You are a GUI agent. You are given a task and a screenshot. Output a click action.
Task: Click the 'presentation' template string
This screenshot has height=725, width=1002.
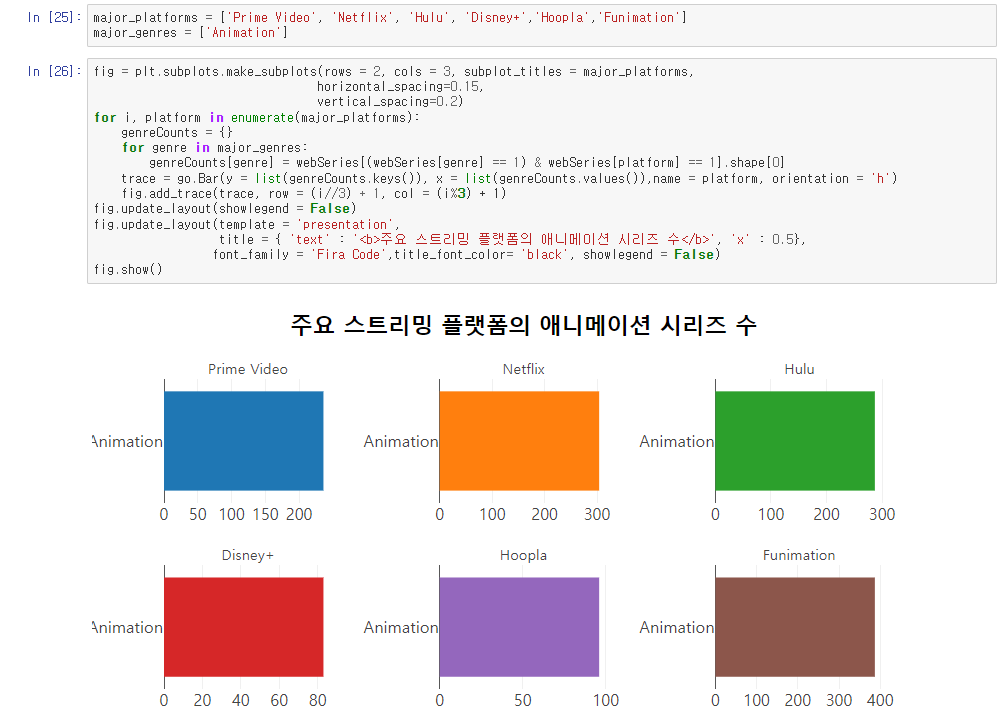[x=345, y=224]
